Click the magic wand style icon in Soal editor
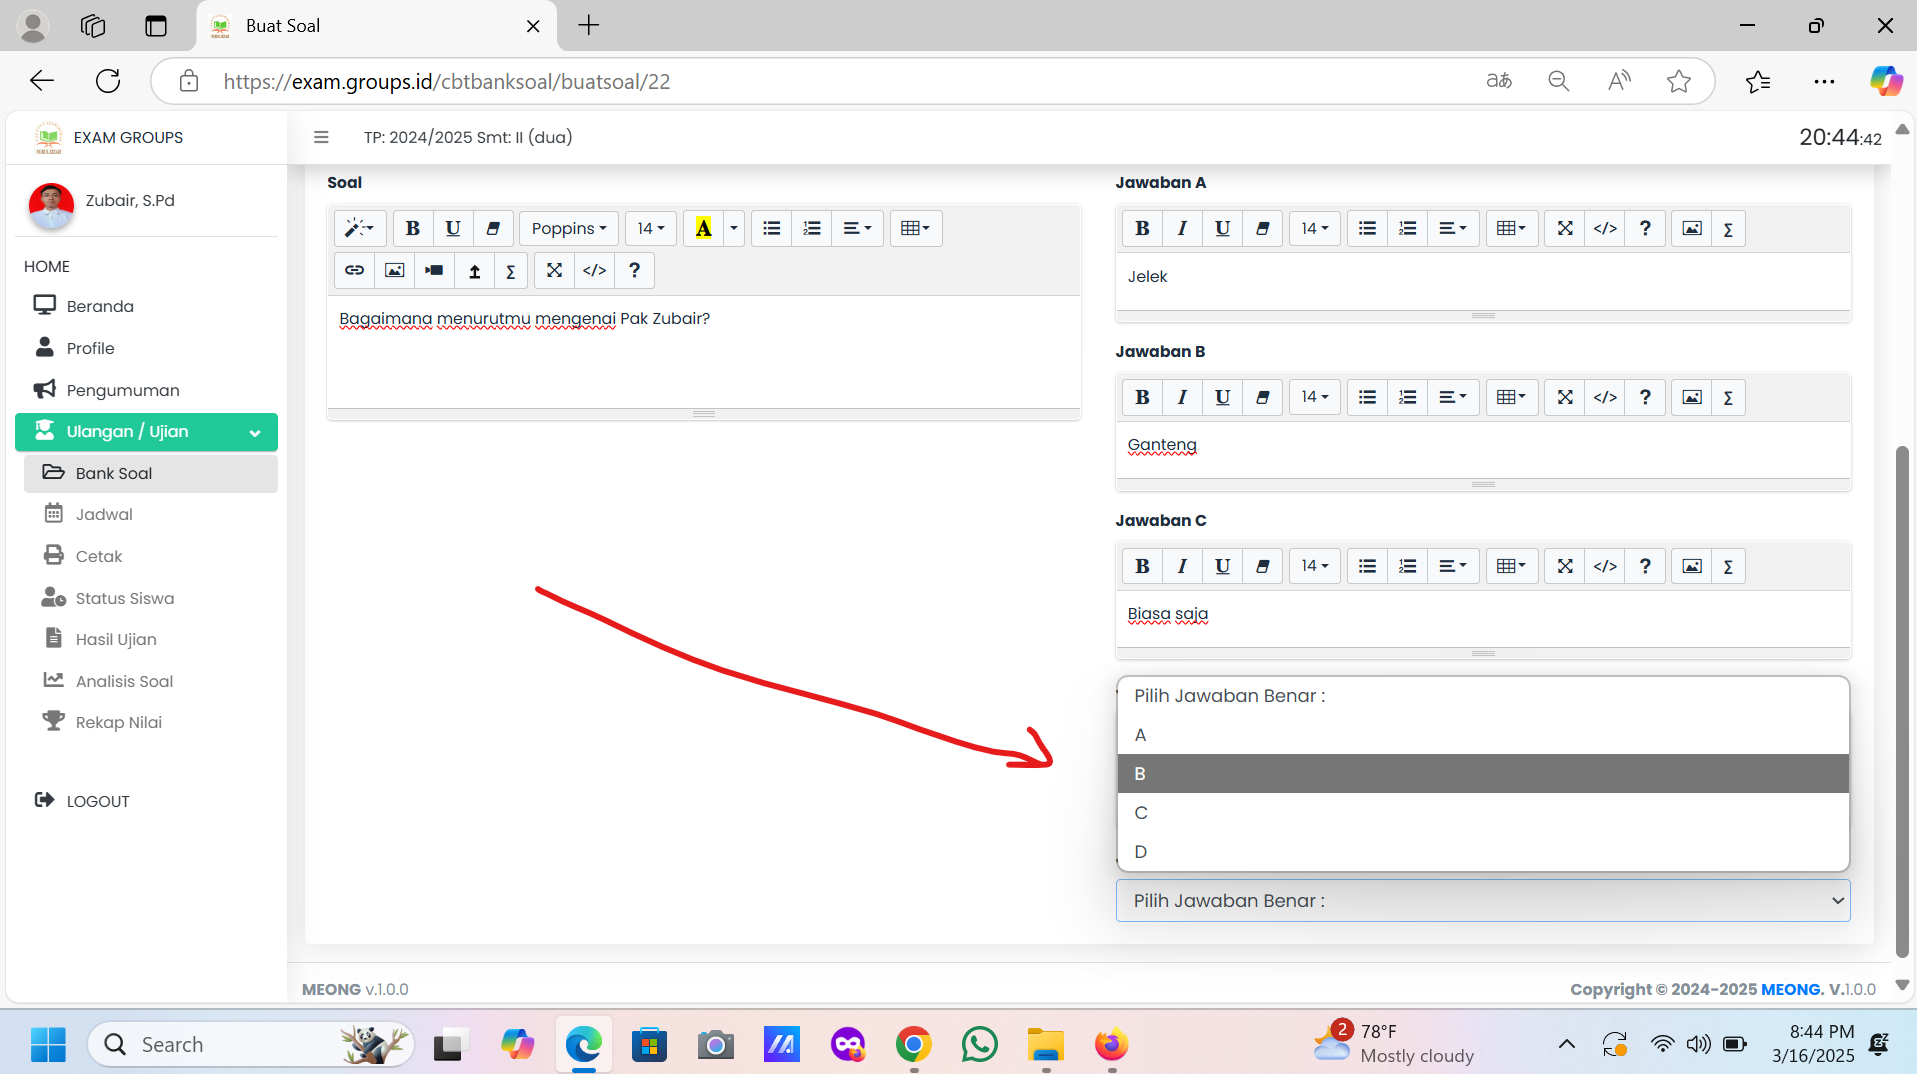1917x1074 pixels. 358,228
